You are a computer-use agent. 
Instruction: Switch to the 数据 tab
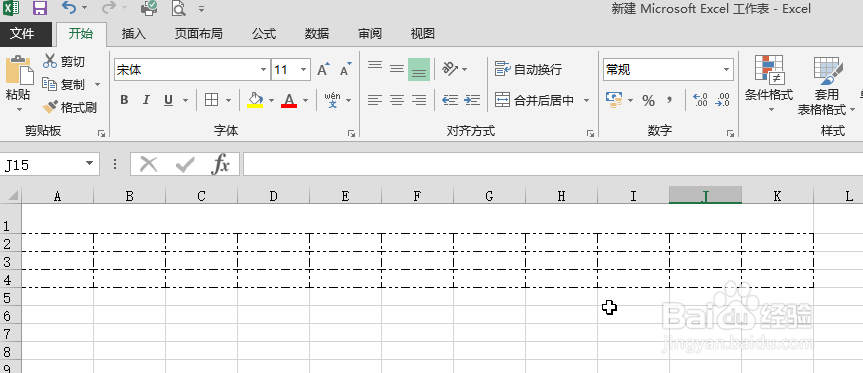(317, 34)
